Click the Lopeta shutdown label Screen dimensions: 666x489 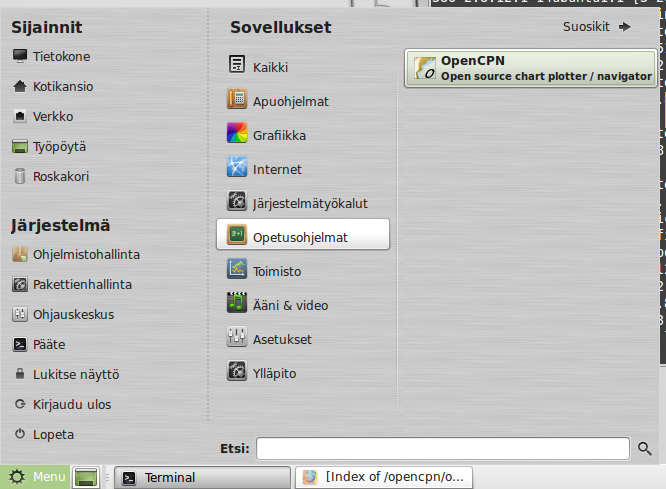[x=54, y=435]
